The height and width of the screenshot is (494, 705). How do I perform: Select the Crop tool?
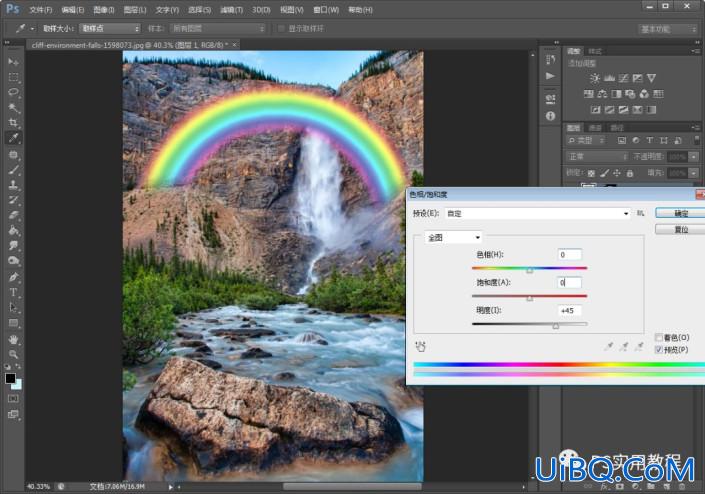pyautogui.click(x=13, y=123)
